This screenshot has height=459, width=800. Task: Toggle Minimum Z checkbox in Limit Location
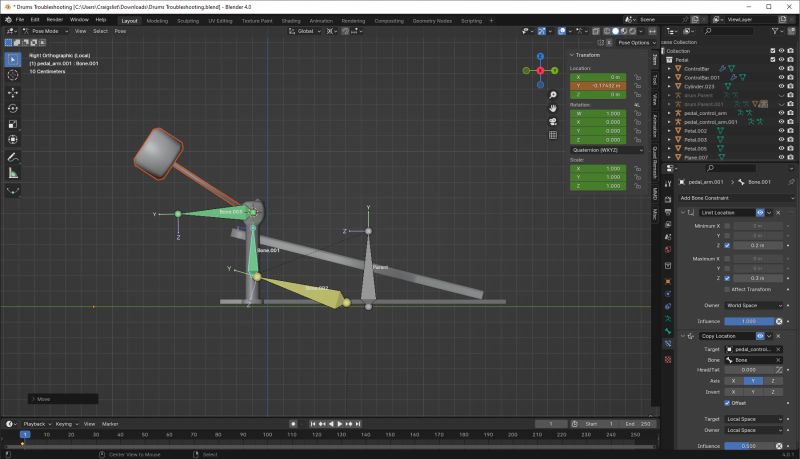click(x=727, y=245)
